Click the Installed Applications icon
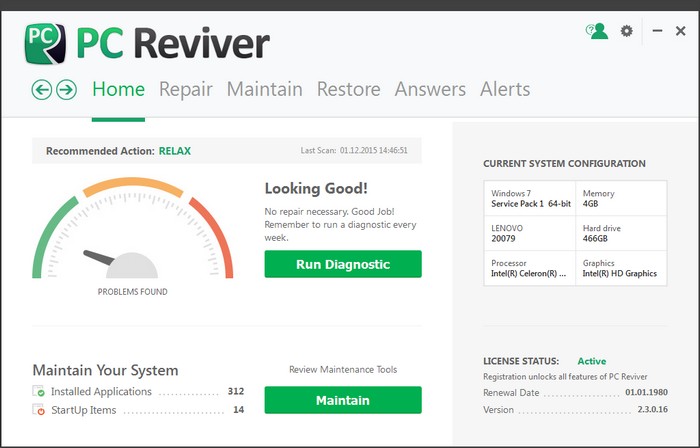The image size is (700, 448). pyautogui.click(x=39, y=391)
